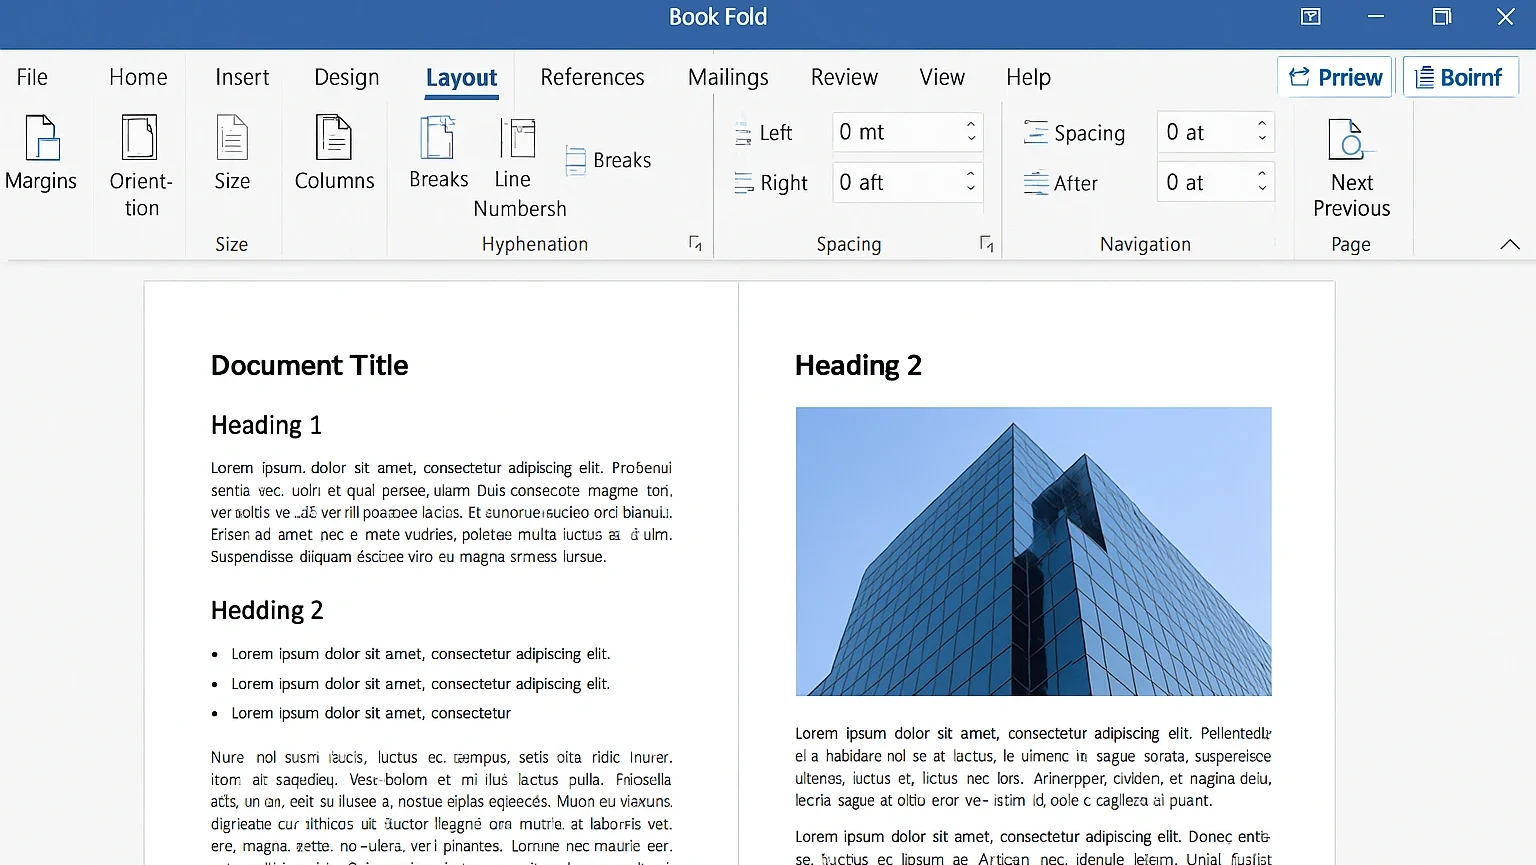
Task: Click the Orientation page icon
Action: [139, 138]
